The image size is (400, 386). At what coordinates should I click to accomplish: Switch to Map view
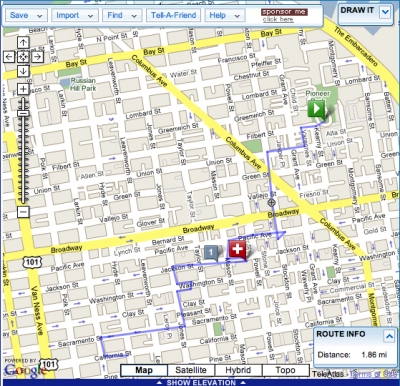pos(144,370)
